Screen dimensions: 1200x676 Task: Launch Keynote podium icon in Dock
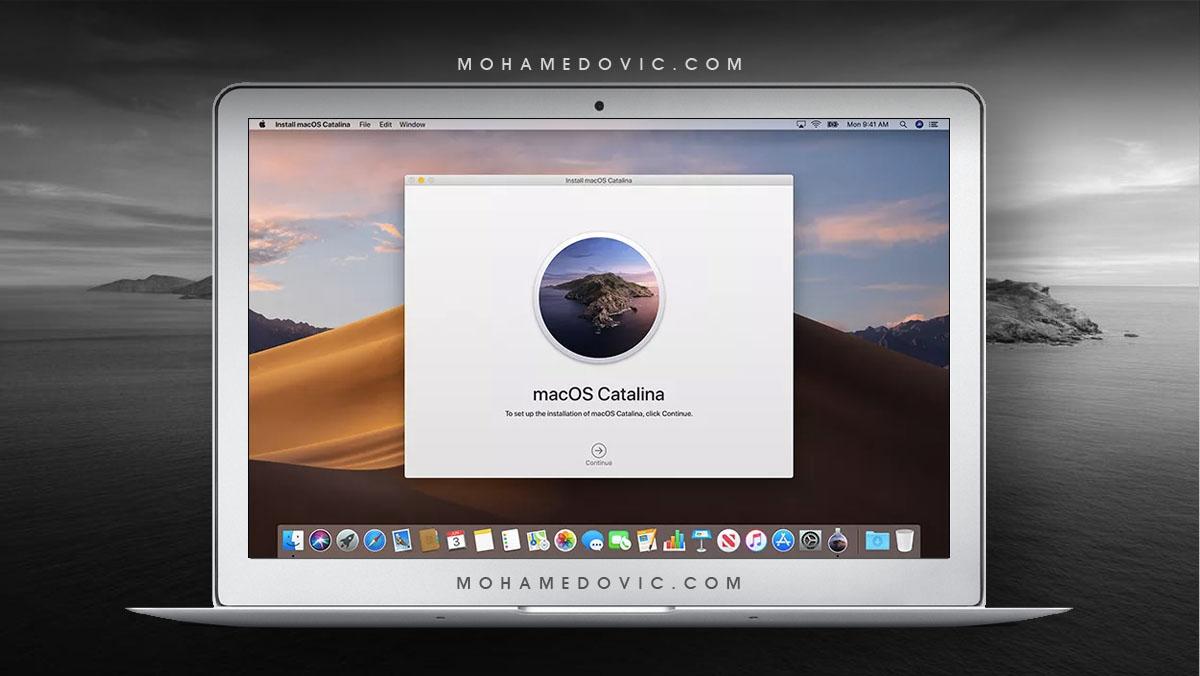pos(701,540)
